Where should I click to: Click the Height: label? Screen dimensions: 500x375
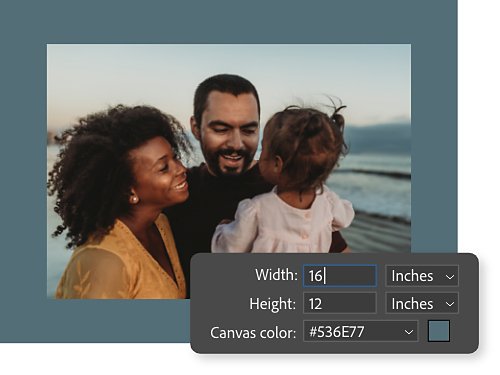tap(273, 304)
